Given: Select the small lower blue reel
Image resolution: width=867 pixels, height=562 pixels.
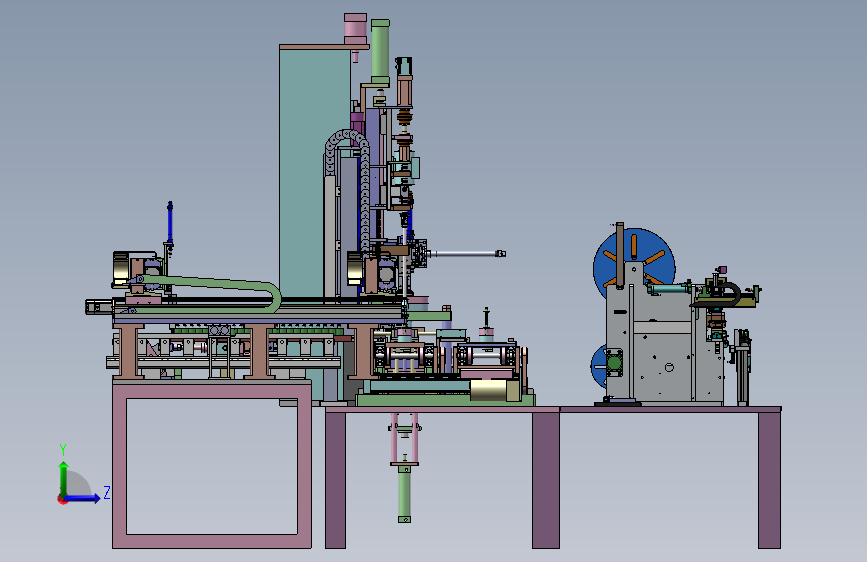Looking at the screenshot, I should pyautogui.click(x=599, y=367).
